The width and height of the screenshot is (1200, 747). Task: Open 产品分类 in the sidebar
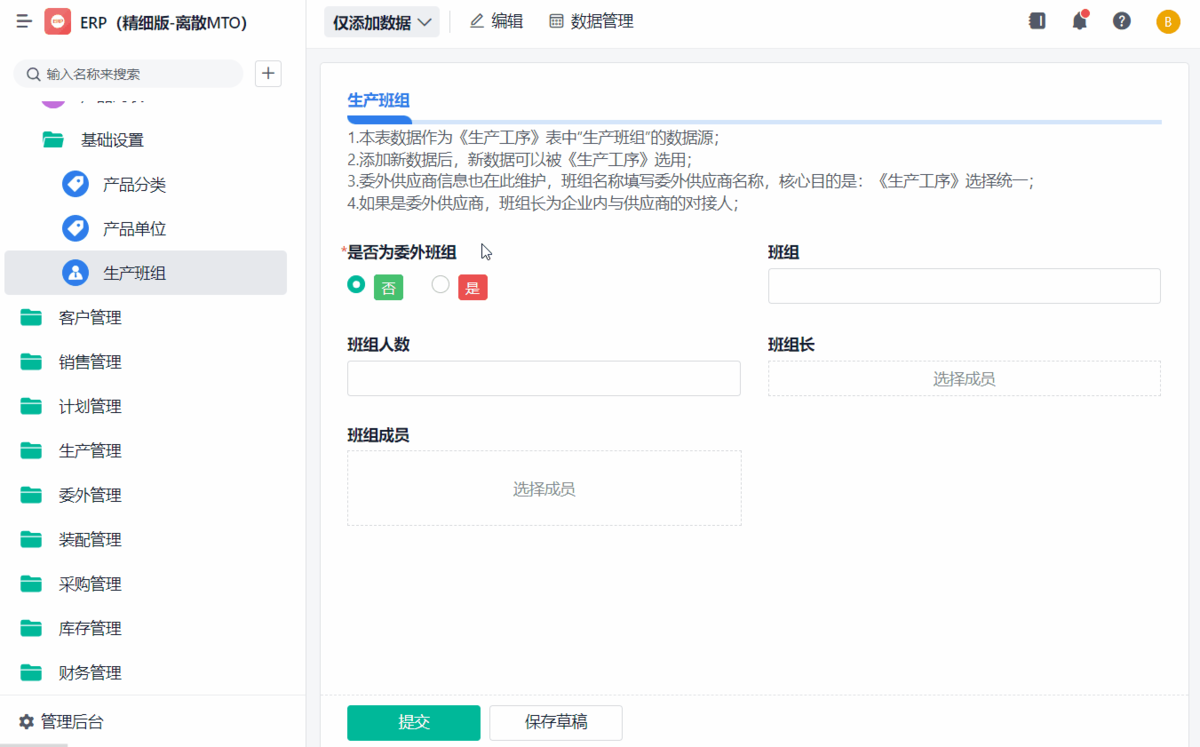134,185
